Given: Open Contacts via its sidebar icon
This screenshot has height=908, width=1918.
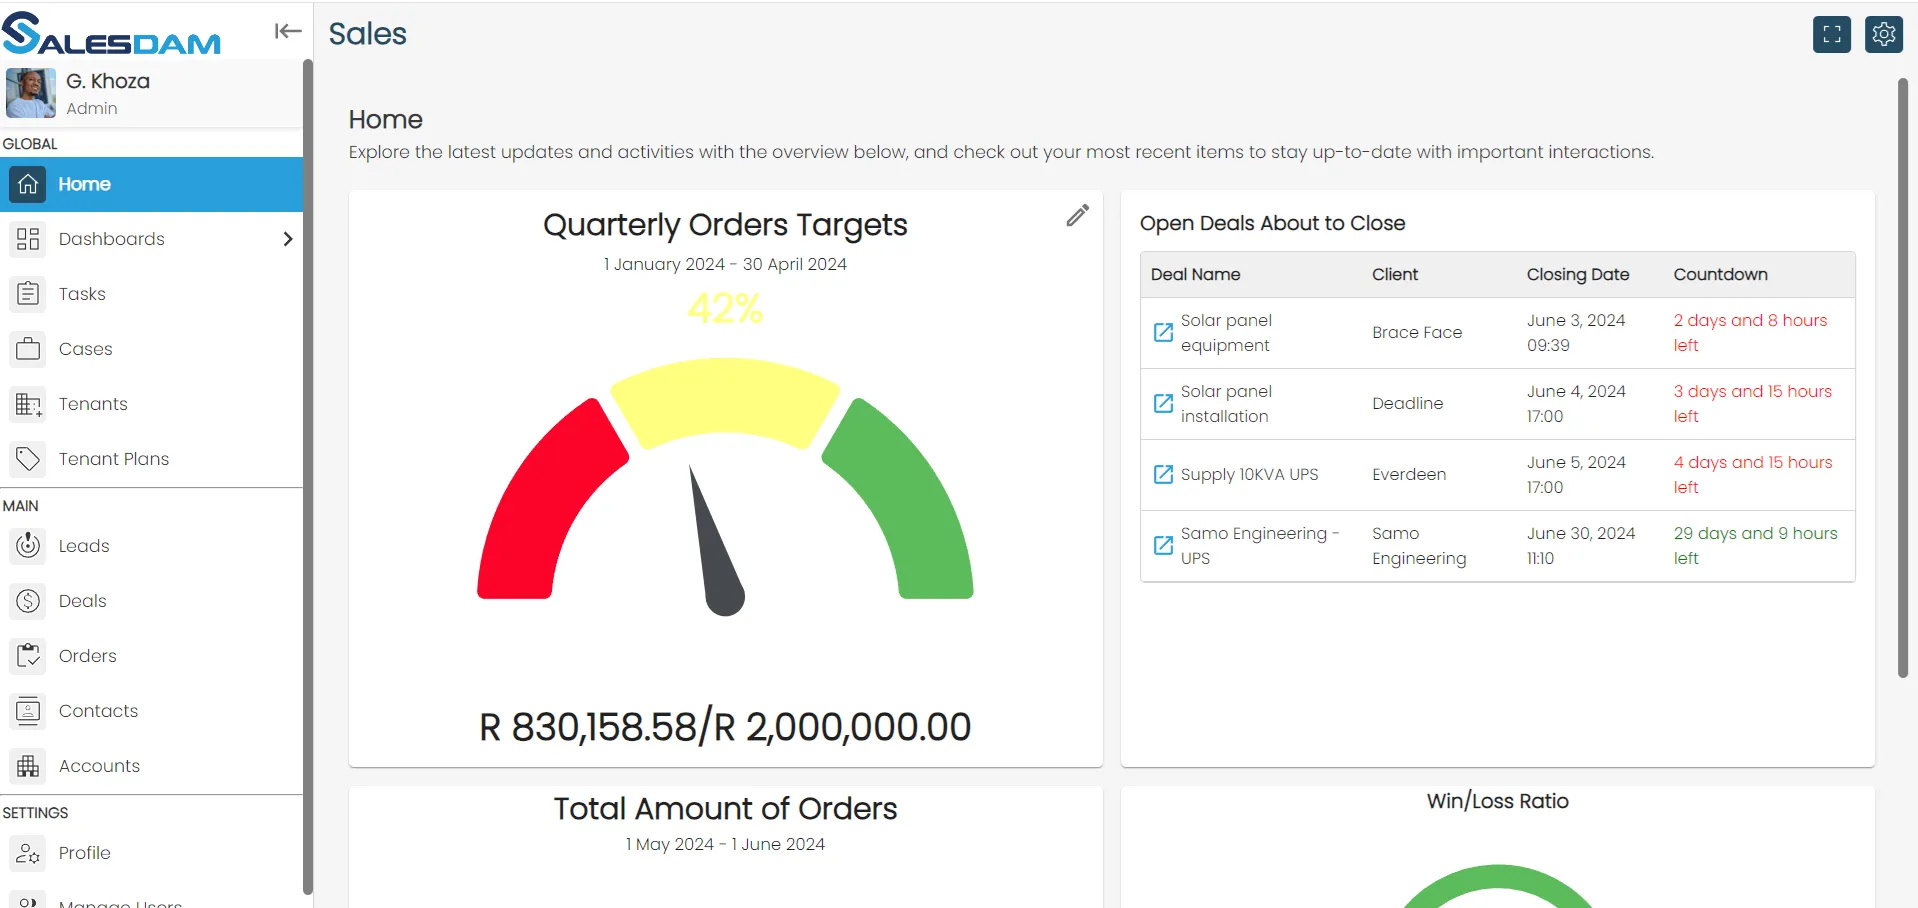Looking at the screenshot, I should pyautogui.click(x=27, y=711).
